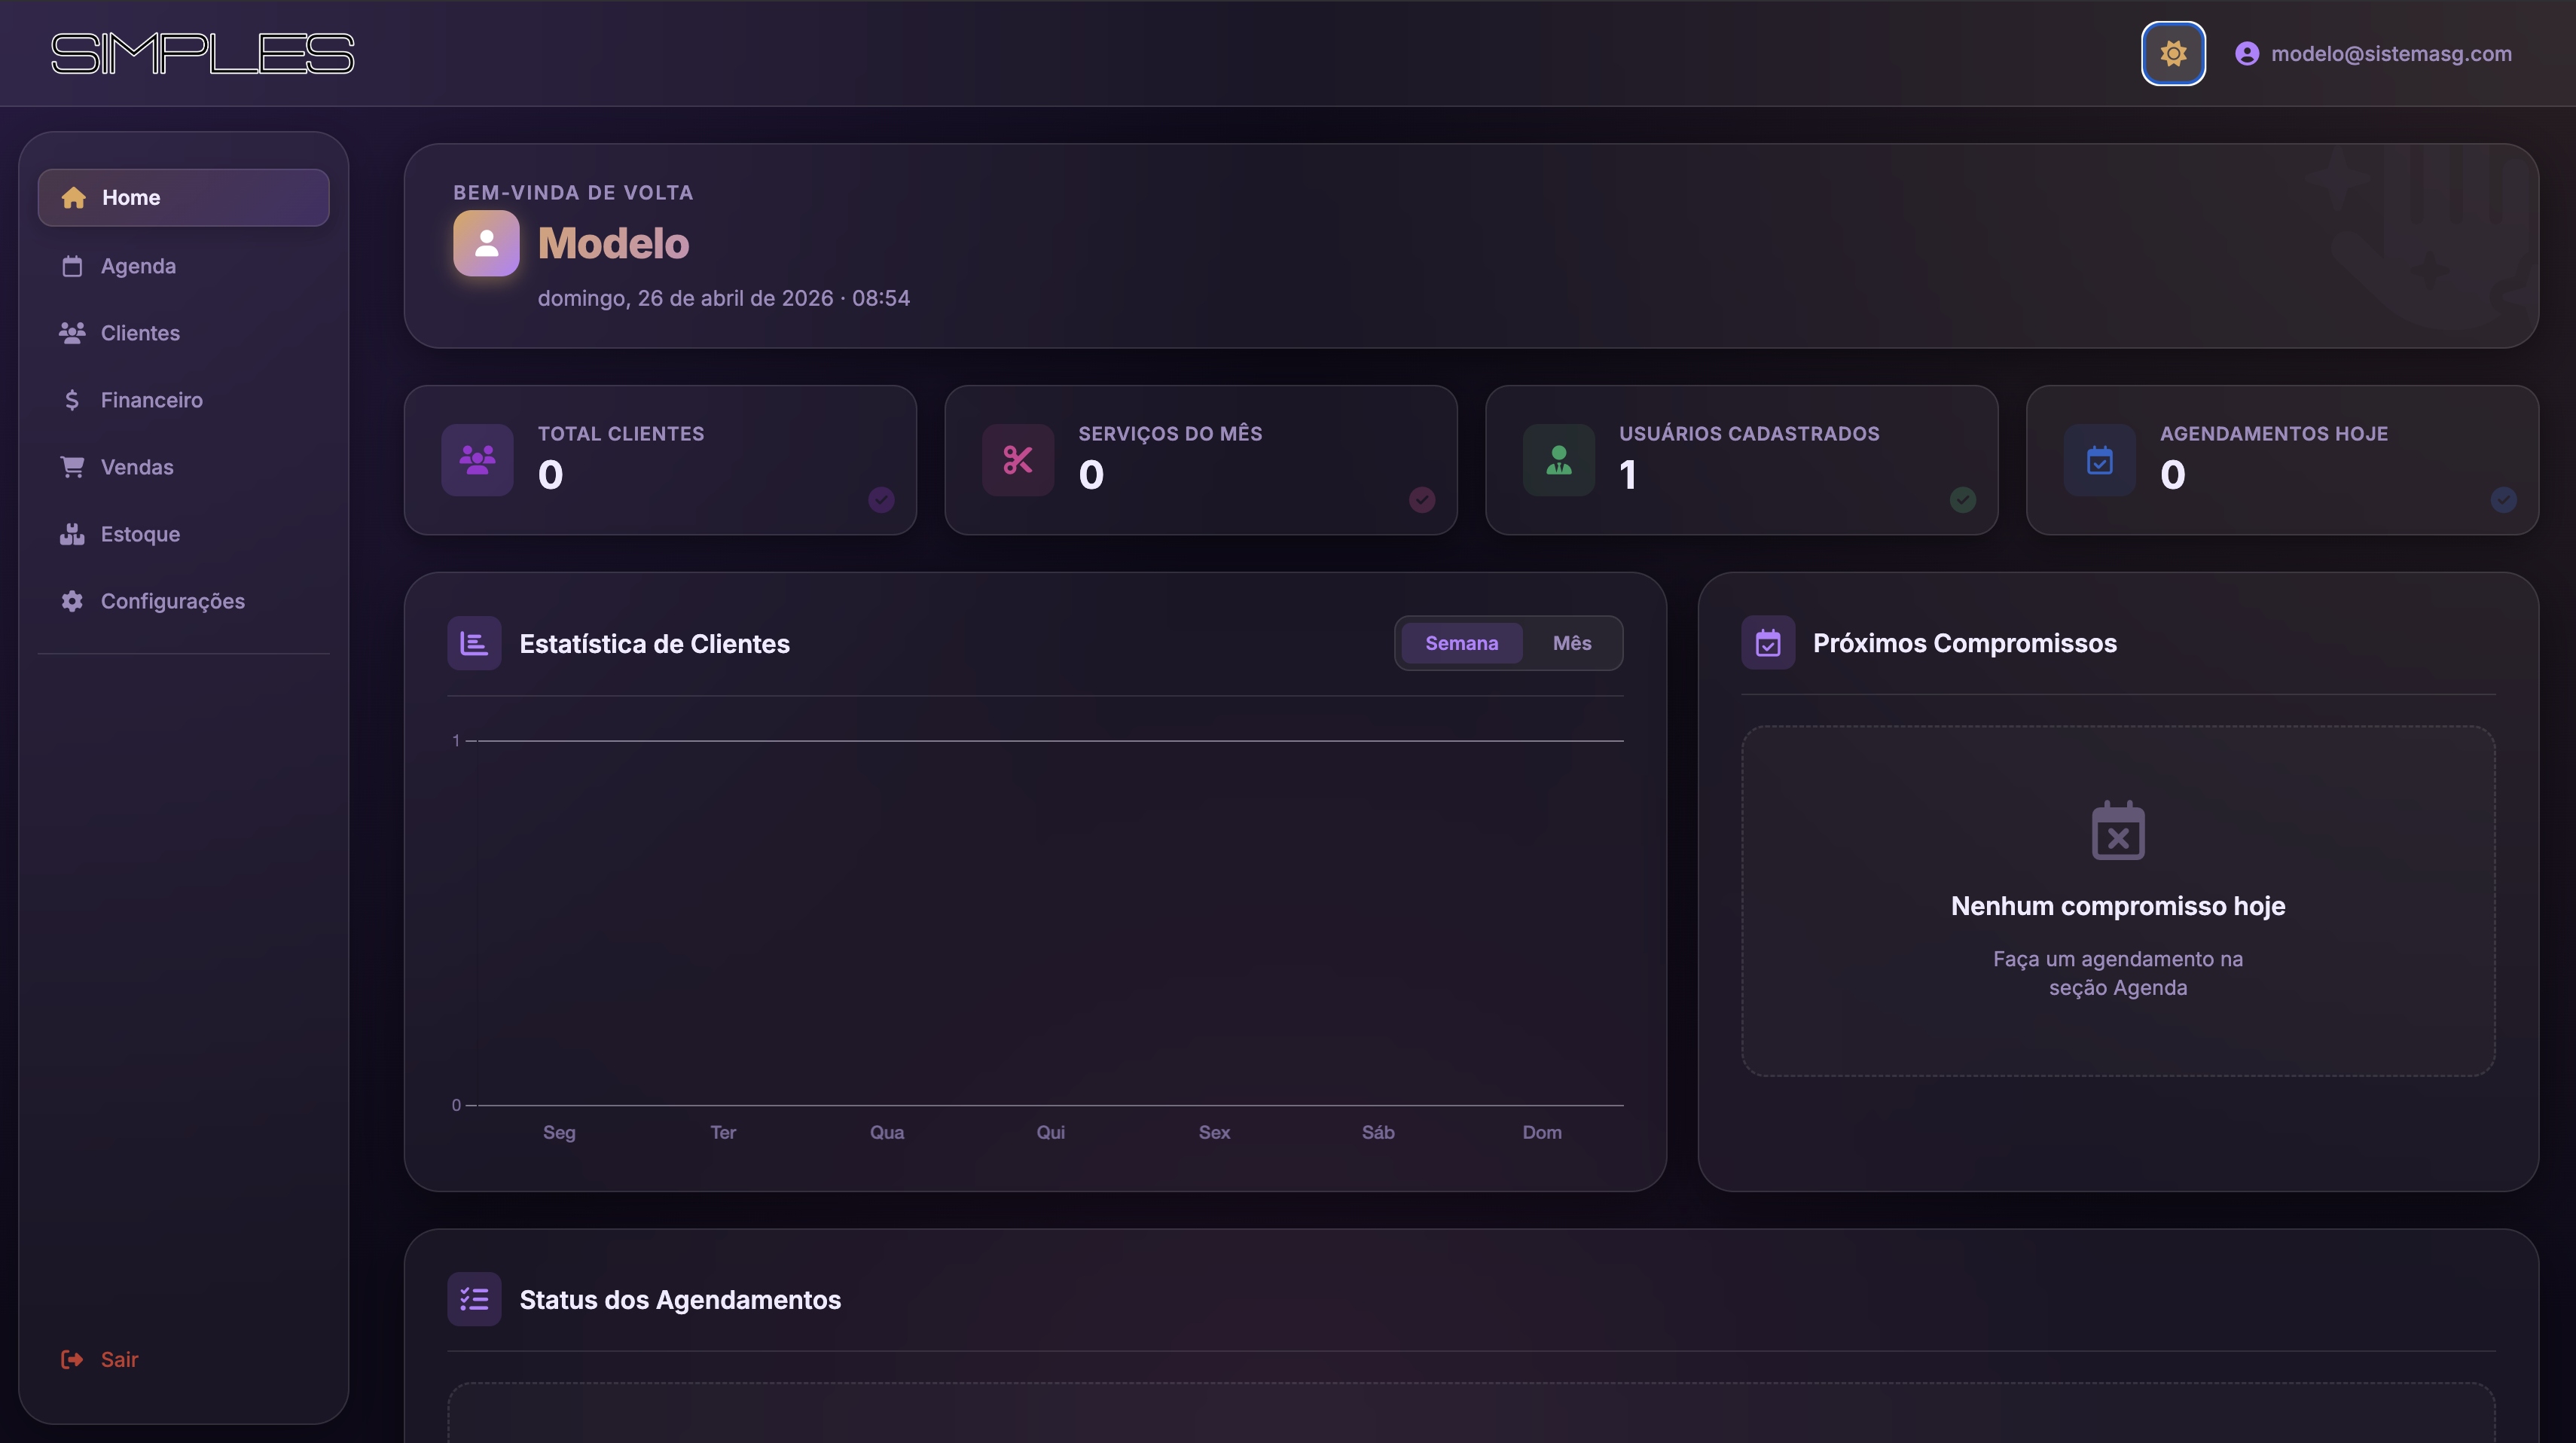Click the Total Clientes people icon
Screen dimensions: 2576x1443
click(477, 460)
